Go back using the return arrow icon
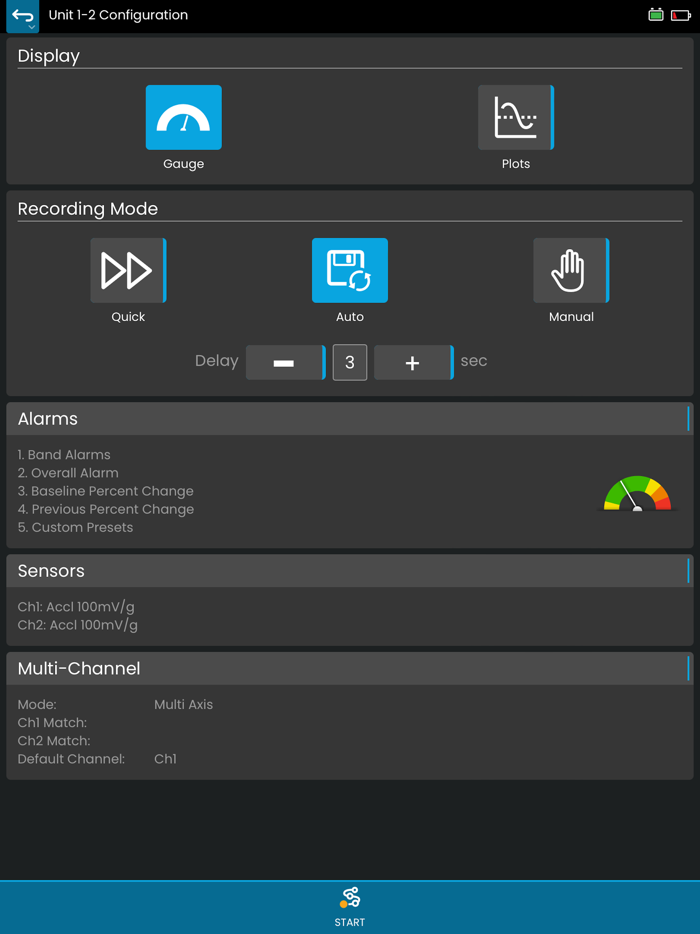The width and height of the screenshot is (700, 934). click(x=23, y=16)
